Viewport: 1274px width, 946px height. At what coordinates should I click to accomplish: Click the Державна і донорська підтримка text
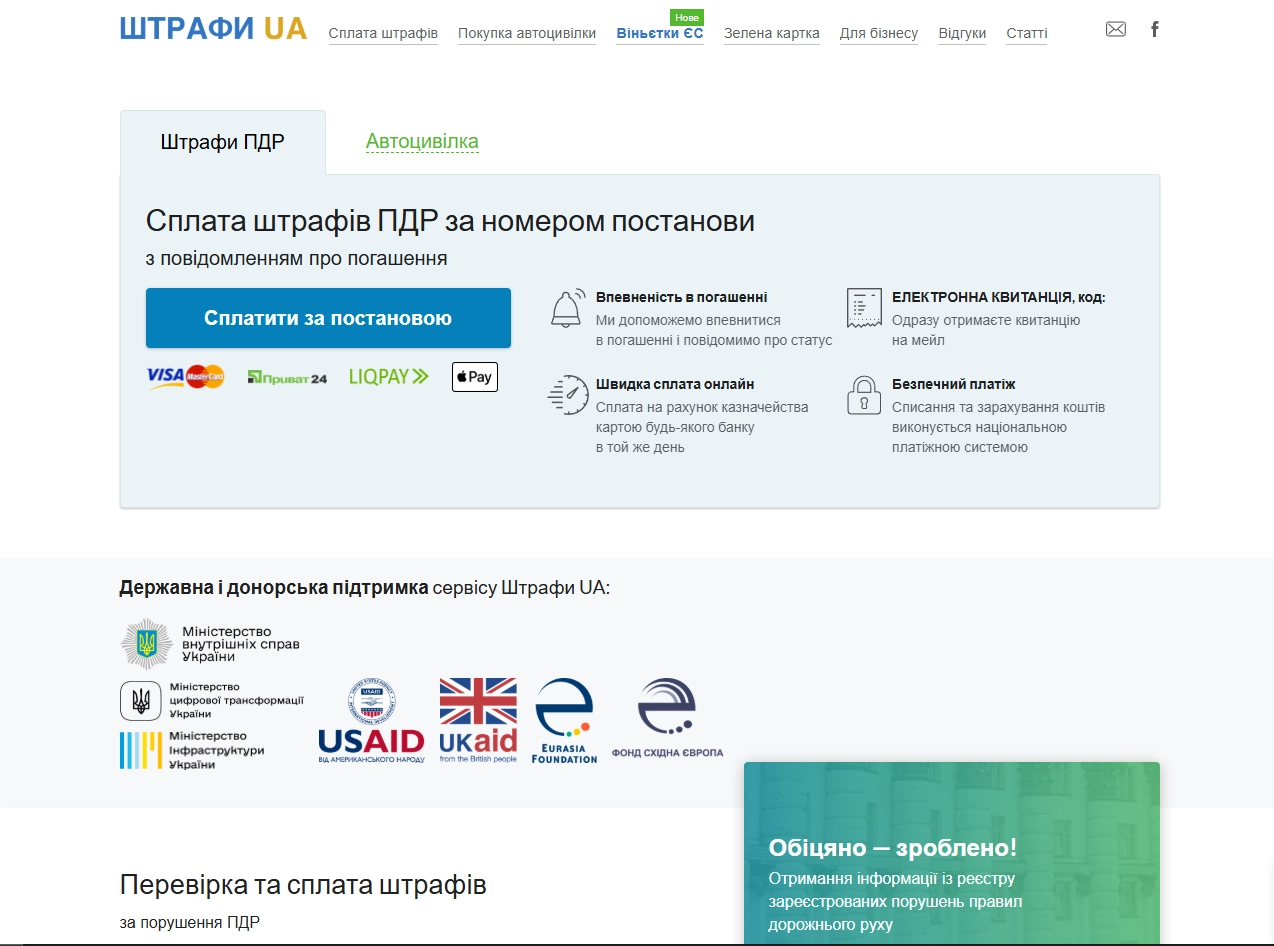pyautogui.click(x=274, y=587)
